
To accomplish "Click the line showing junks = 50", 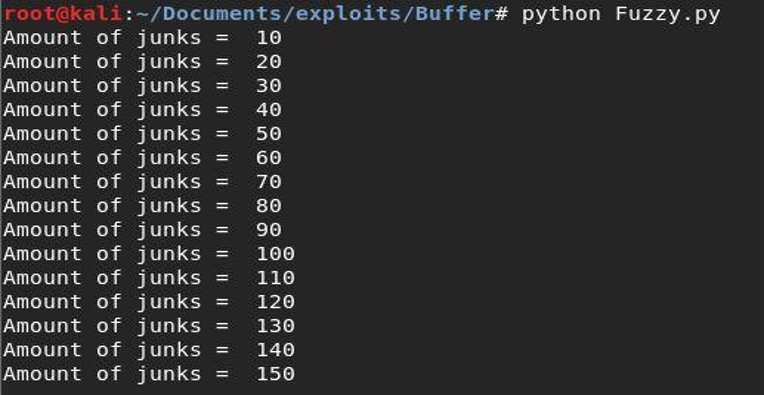I will tap(142, 134).
